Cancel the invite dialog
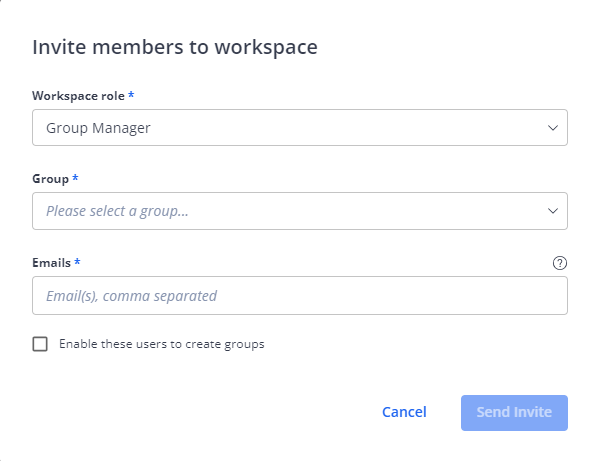Viewport: 598px width, 461px height. tap(404, 412)
